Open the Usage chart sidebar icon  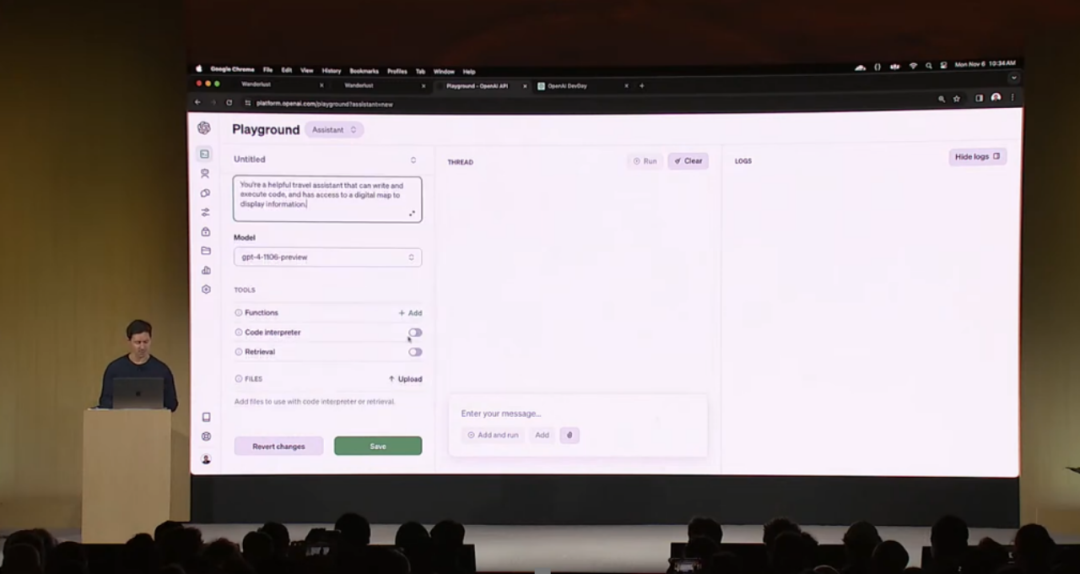pos(205,270)
